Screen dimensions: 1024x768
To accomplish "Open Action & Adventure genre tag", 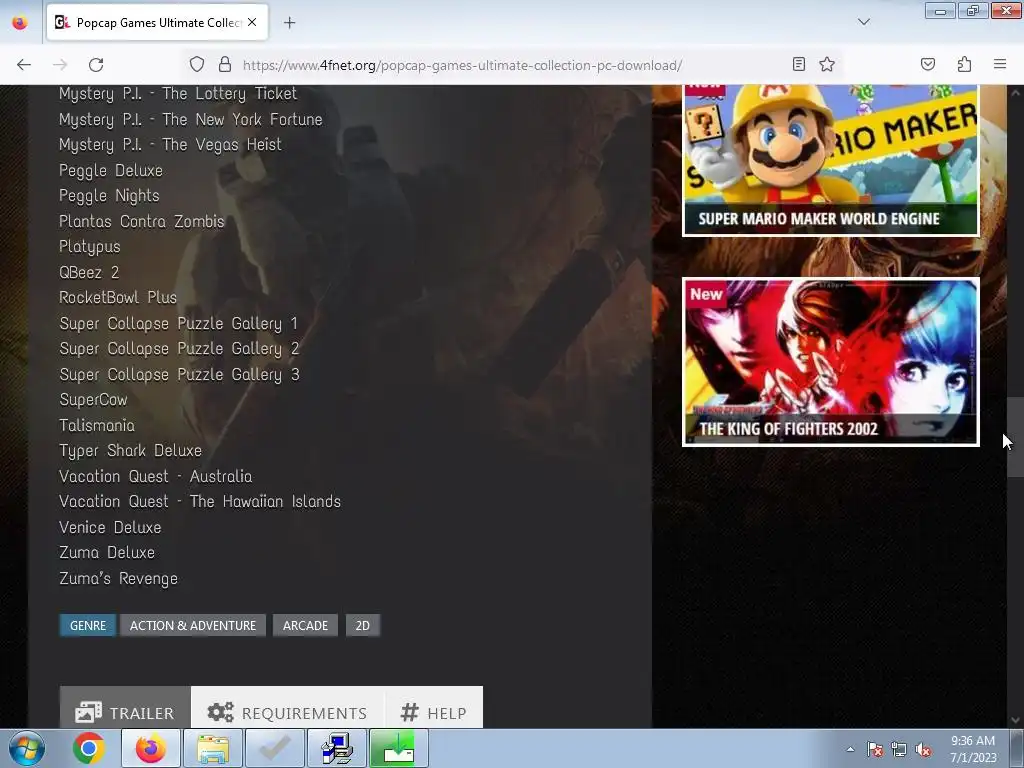I will pos(193,625).
